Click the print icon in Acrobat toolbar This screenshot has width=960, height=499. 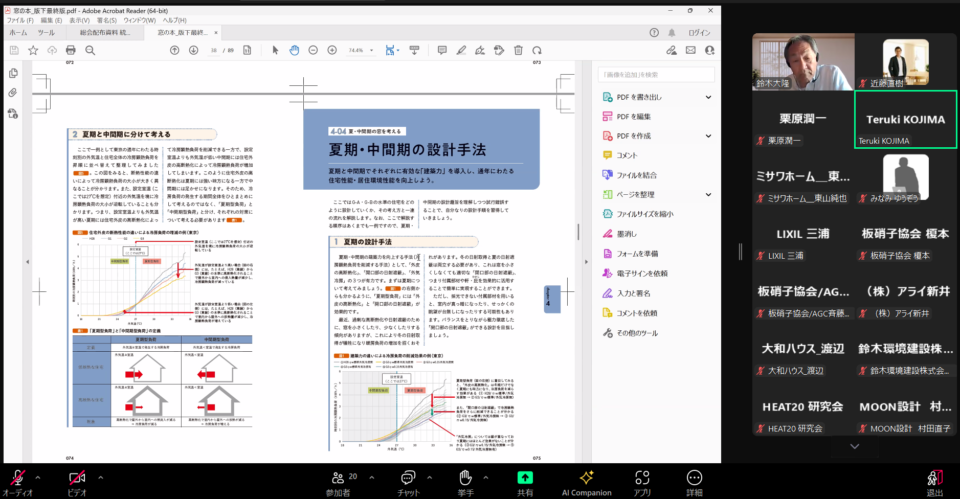(x=70, y=50)
